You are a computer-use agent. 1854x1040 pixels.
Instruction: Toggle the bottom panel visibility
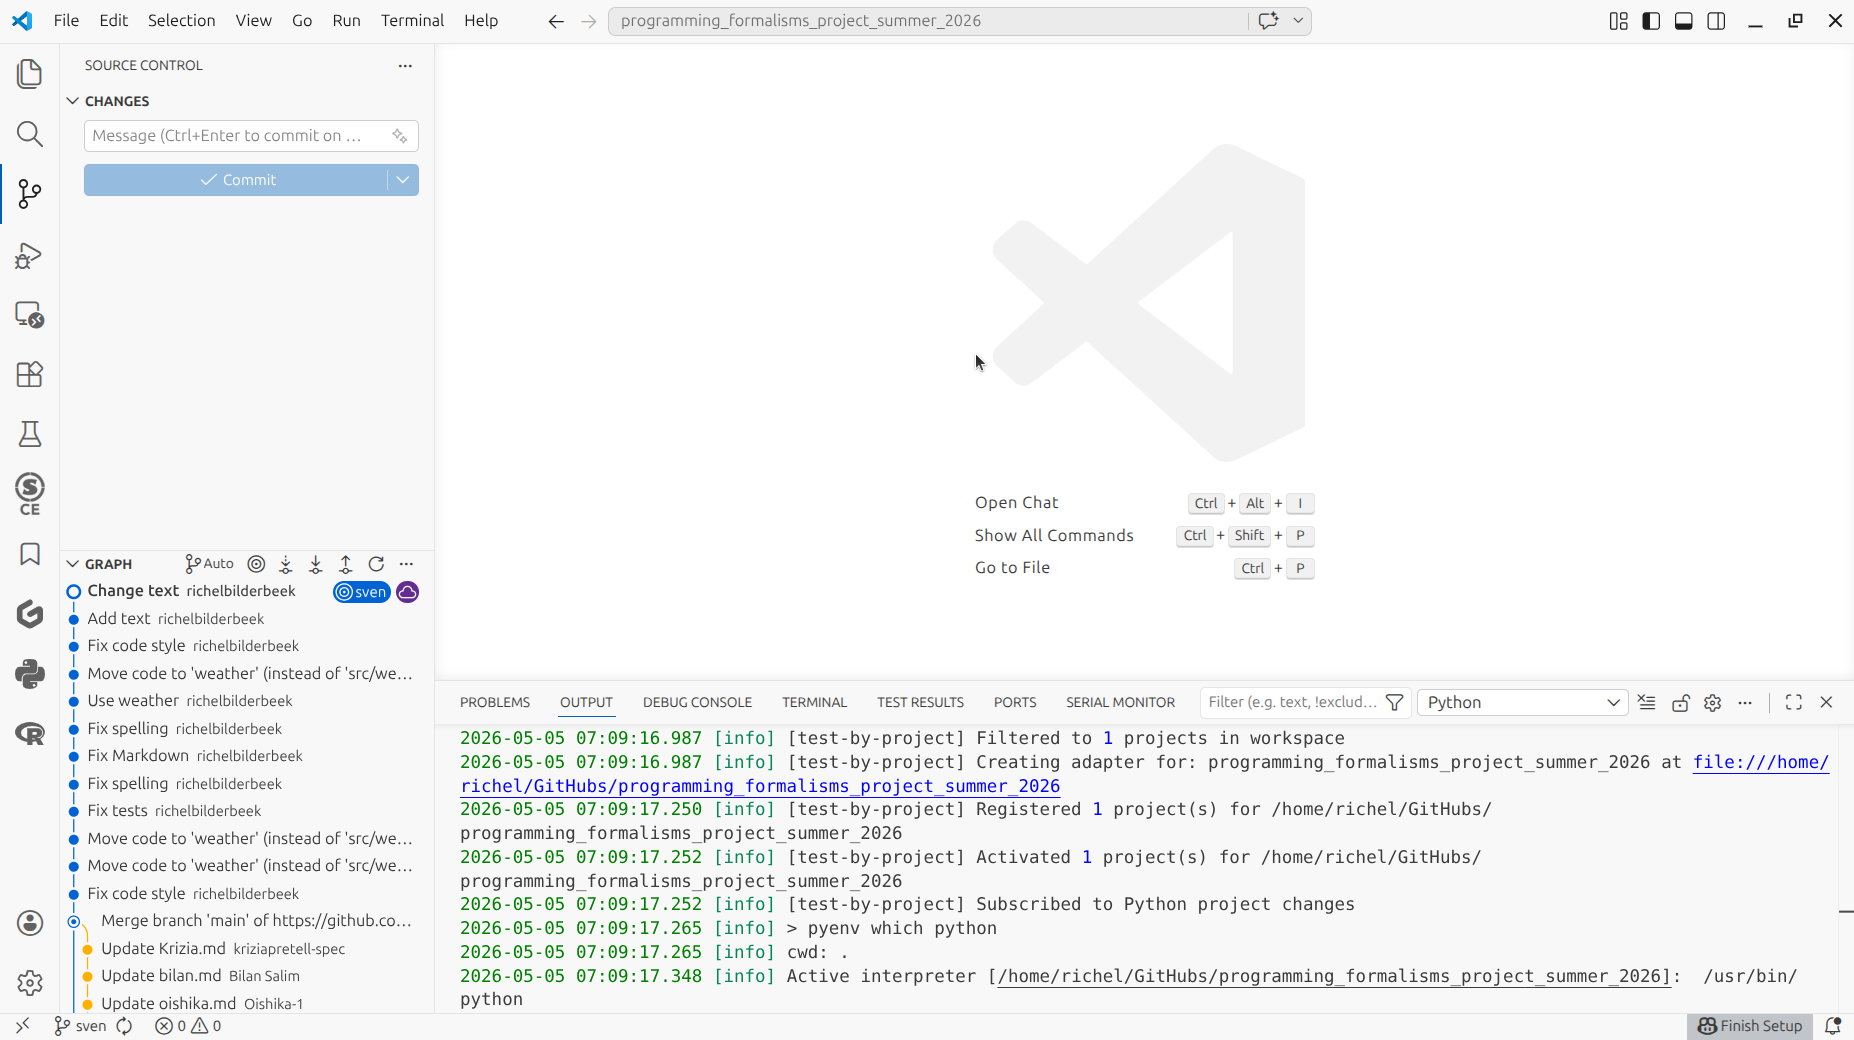[x=1684, y=21]
